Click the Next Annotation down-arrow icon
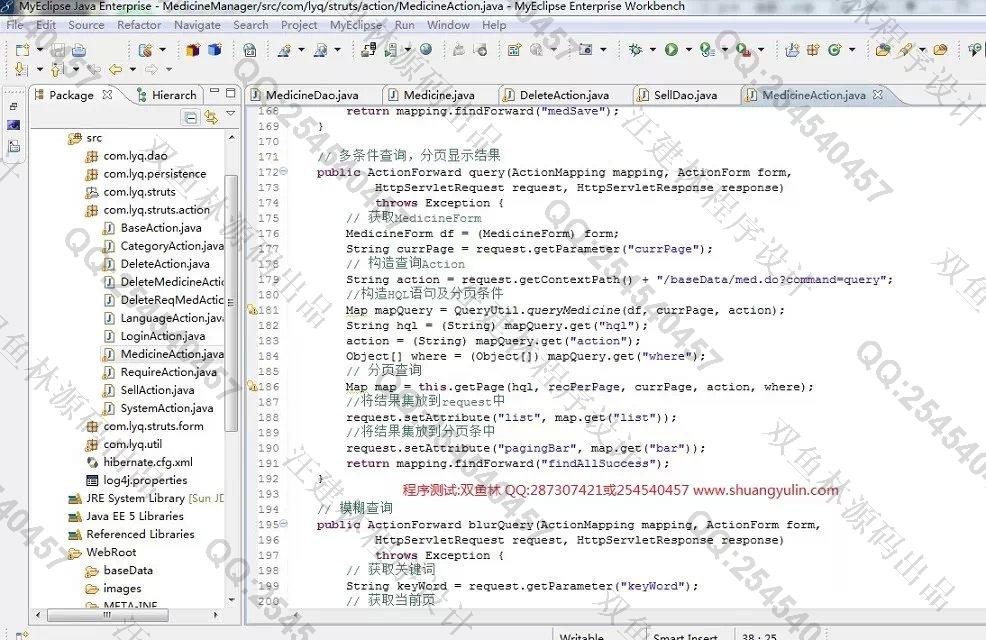The width and height of the screenshot is (986, 640). [x=21, y=69]
